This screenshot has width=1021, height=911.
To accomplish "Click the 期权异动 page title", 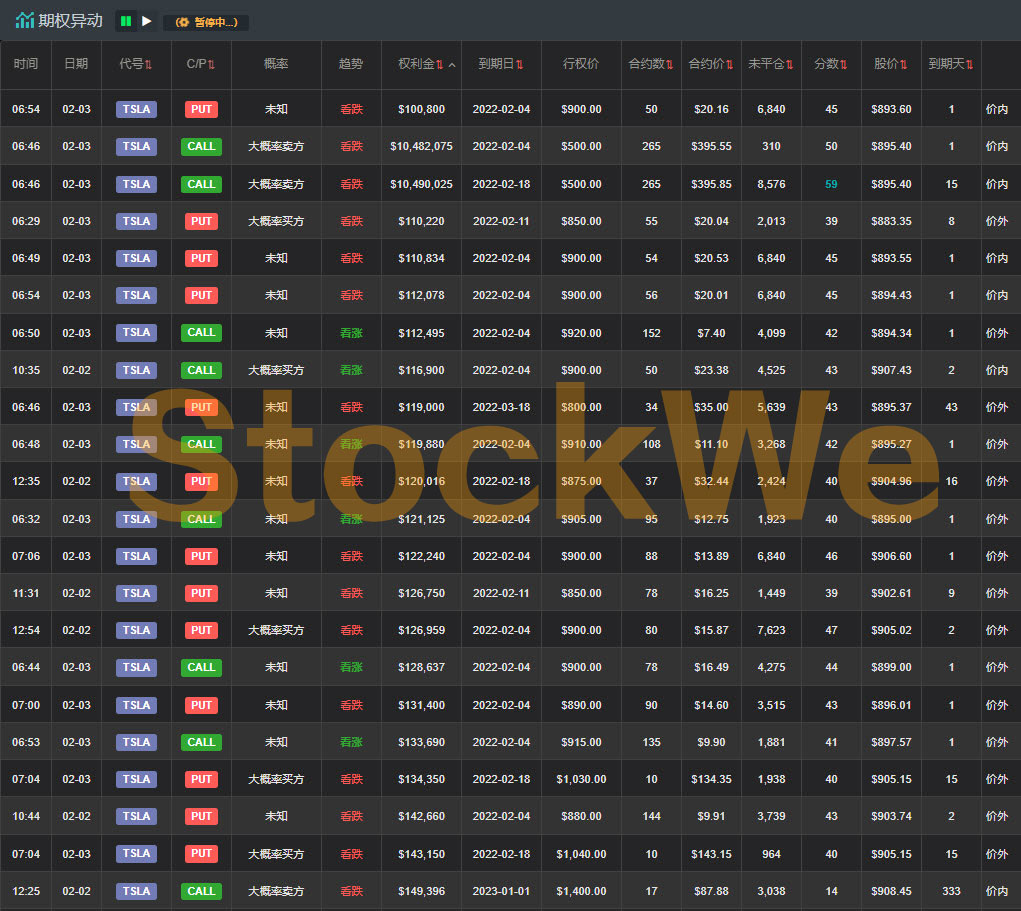I will 70,21.
